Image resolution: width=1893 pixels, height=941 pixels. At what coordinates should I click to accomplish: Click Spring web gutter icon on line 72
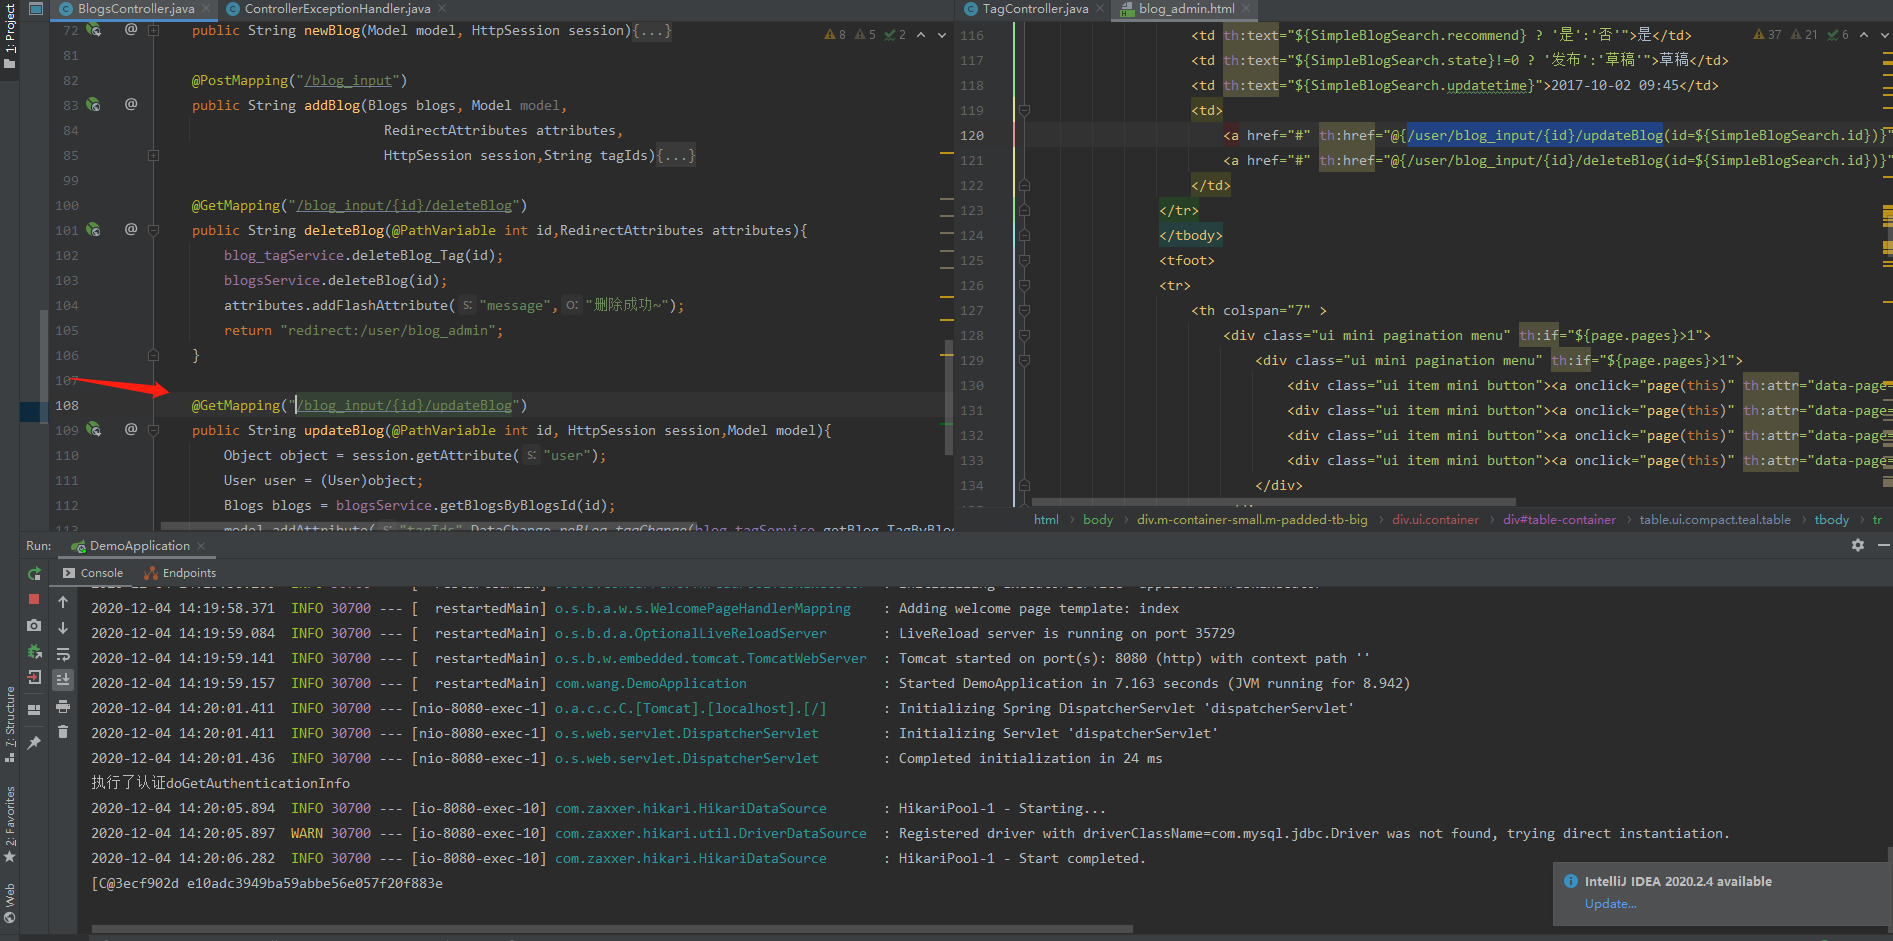[x=94, y=30]
